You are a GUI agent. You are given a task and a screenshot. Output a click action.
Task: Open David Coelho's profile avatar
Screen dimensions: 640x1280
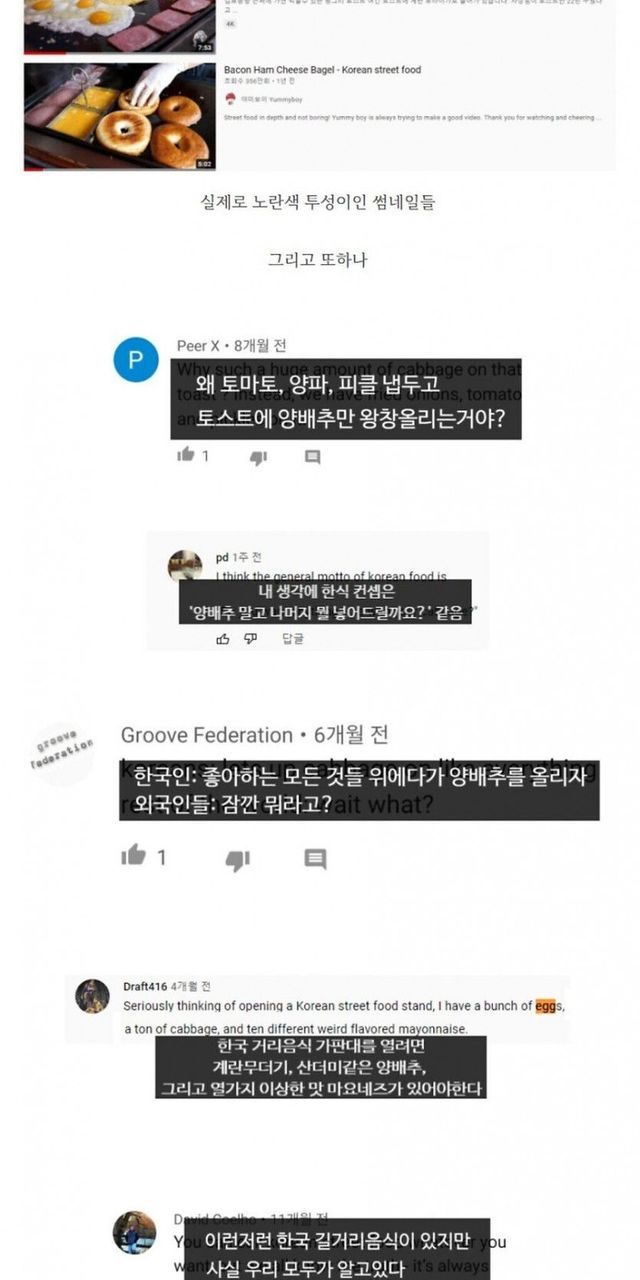tap(134, 1232)
